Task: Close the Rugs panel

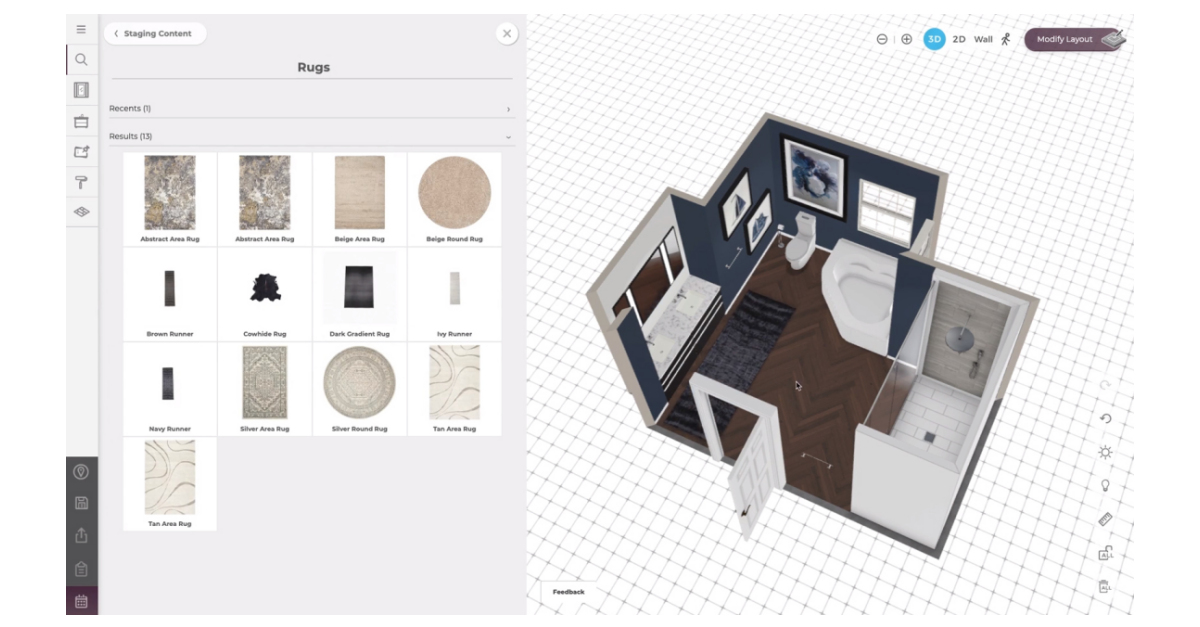Action: point(507,33)
